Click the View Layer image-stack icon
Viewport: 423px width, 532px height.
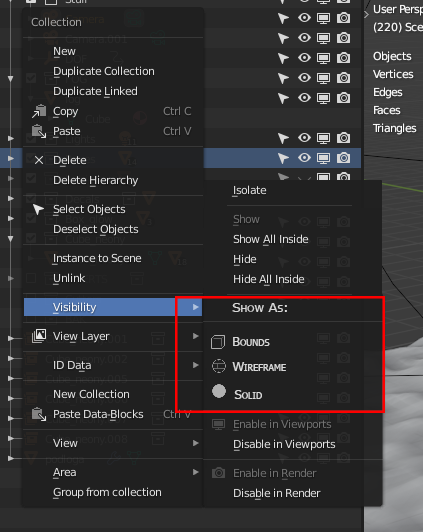39,336
